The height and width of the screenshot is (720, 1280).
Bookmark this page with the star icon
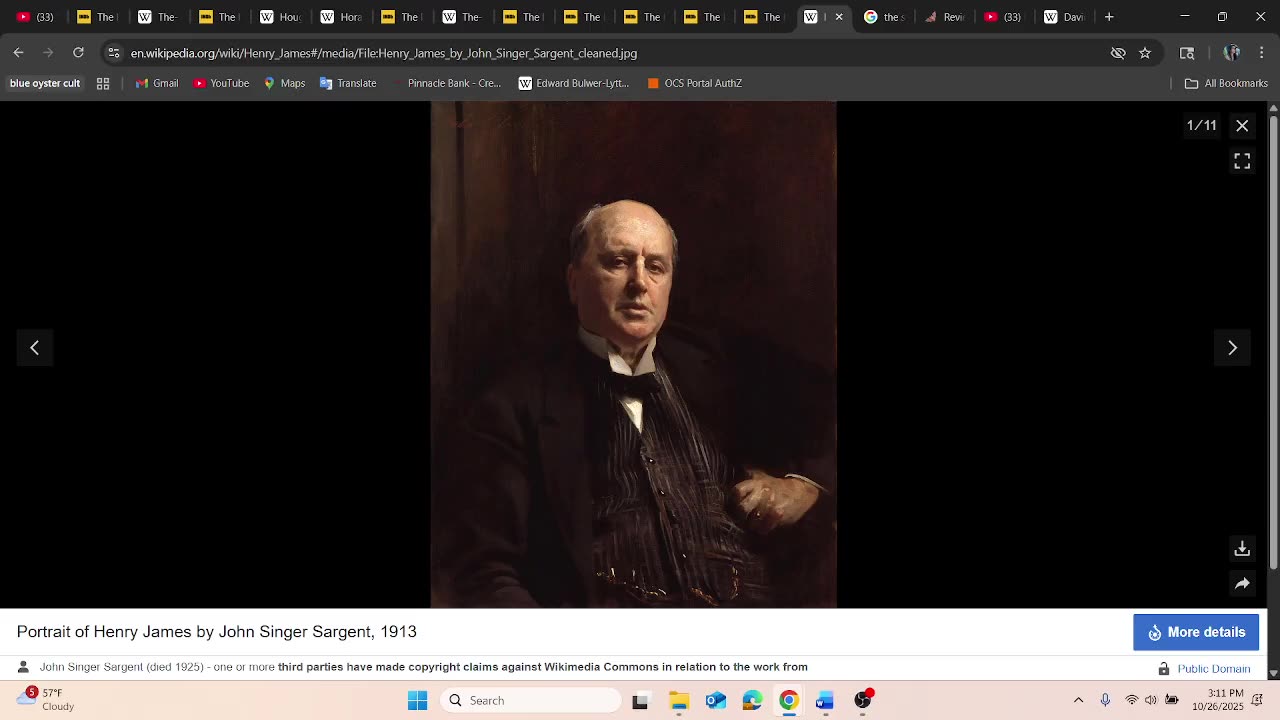(x=1145, y=53)
